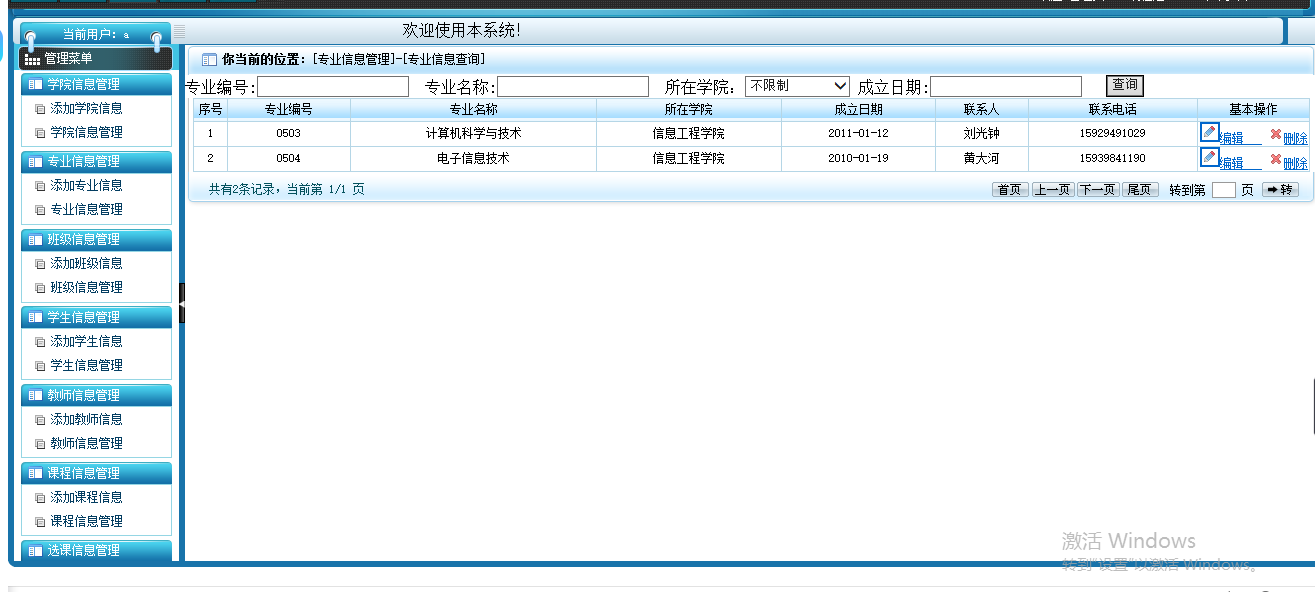The height and width of the screenshot is (592, 1315).
Task: Click the contact name 黄大河
Action: 981,158
